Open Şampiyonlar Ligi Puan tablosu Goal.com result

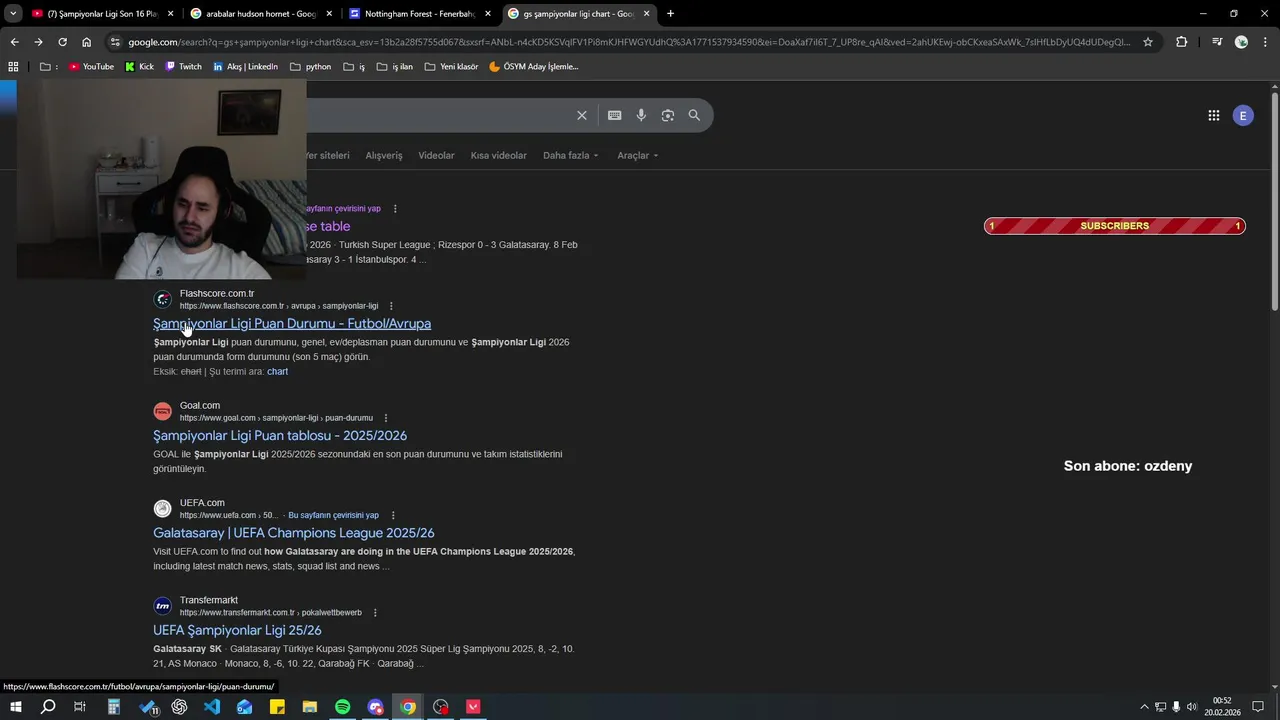tap(280, 436)
